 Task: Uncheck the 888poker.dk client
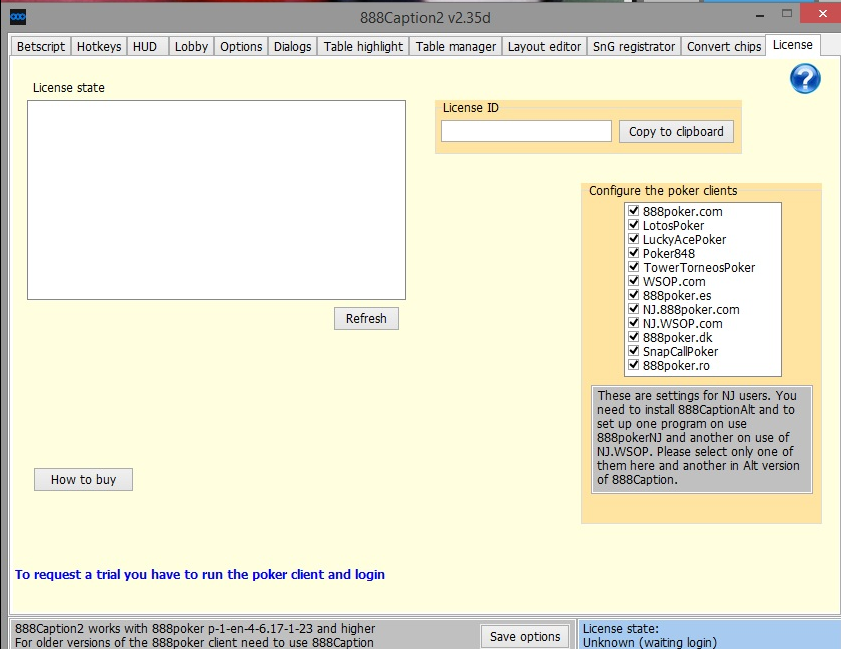pos(633,337)
